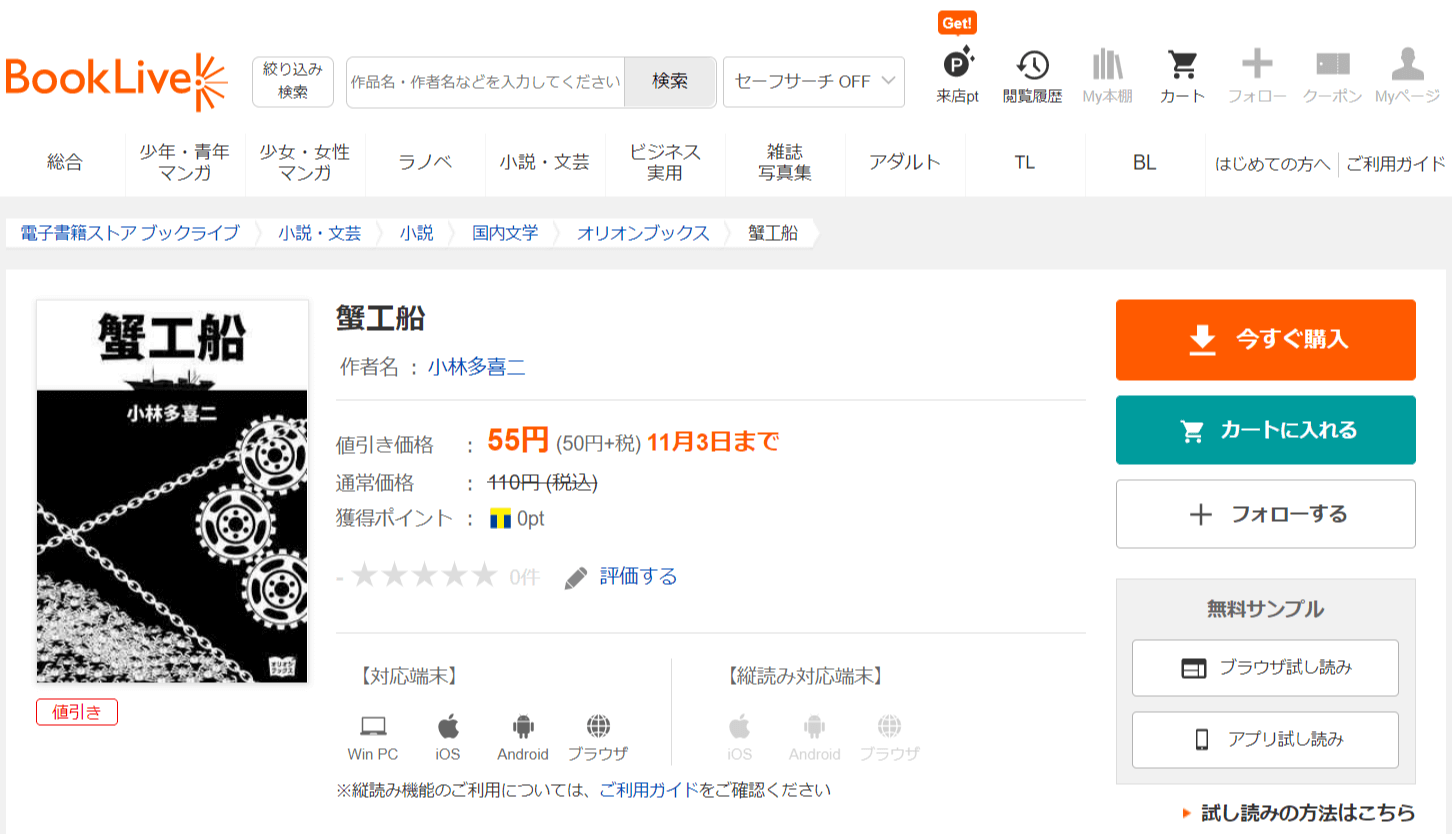Click the フォロー plus icon in header
Screen dimensions: 1452x834
1257,66
